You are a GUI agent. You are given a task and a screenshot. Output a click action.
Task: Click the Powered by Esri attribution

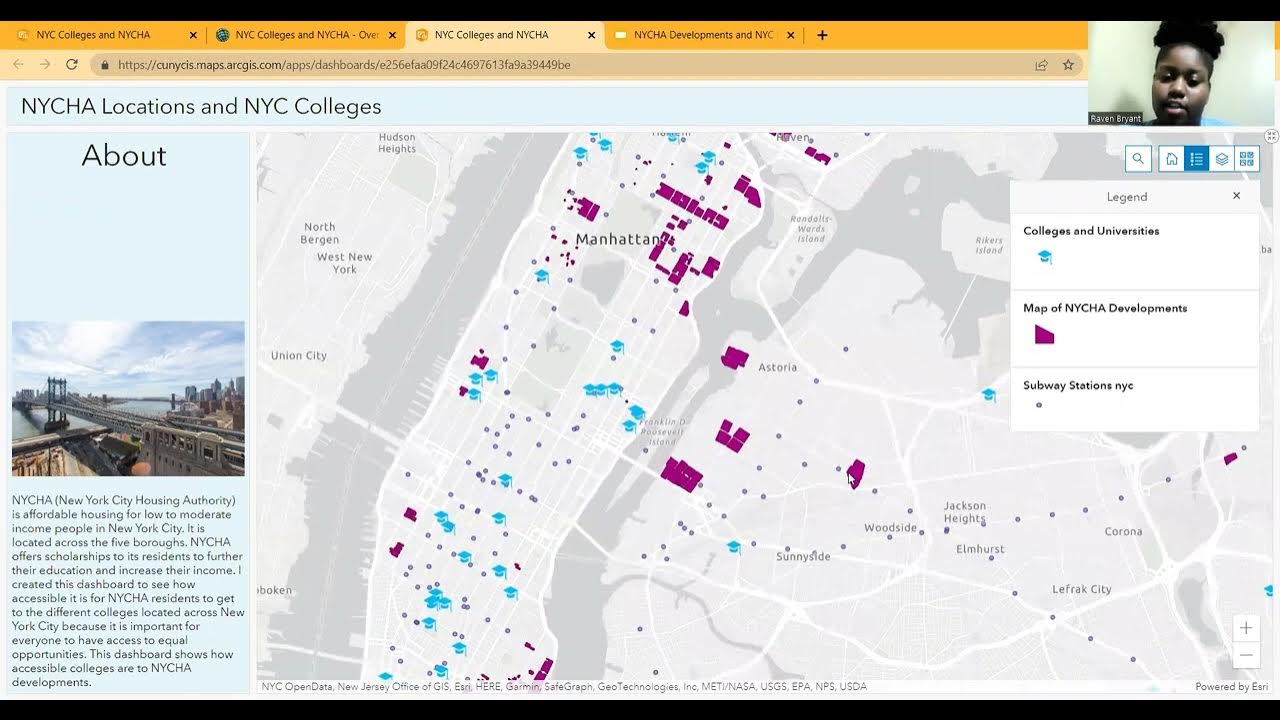[1231, 687]
